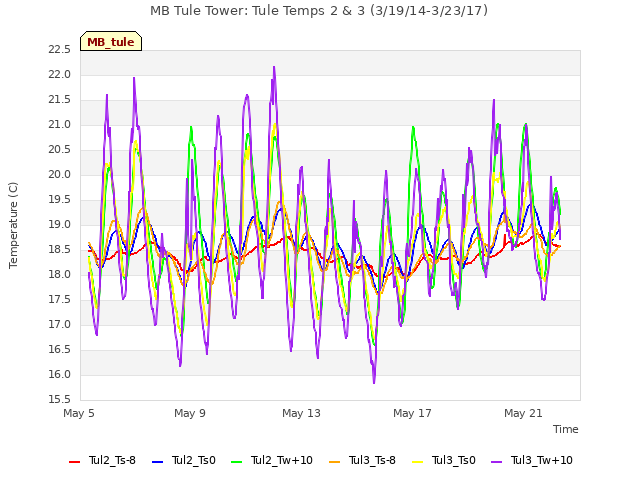Click the purple peak above 22.0
This screenshot has width=640, height=480.
click(x=274, y=69)
